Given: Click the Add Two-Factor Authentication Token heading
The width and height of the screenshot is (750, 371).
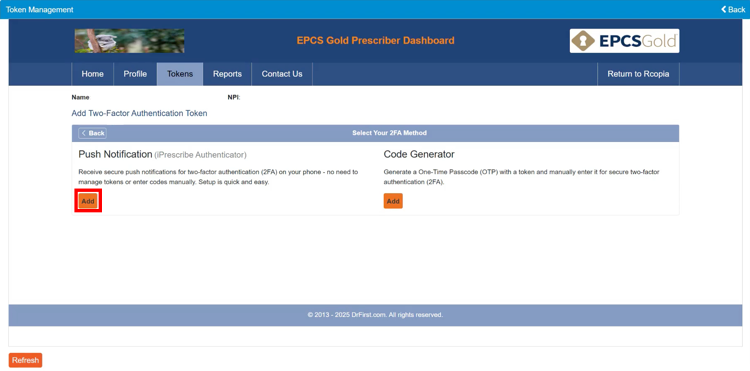Looking at the screenshot, I should tap(139, 113).
